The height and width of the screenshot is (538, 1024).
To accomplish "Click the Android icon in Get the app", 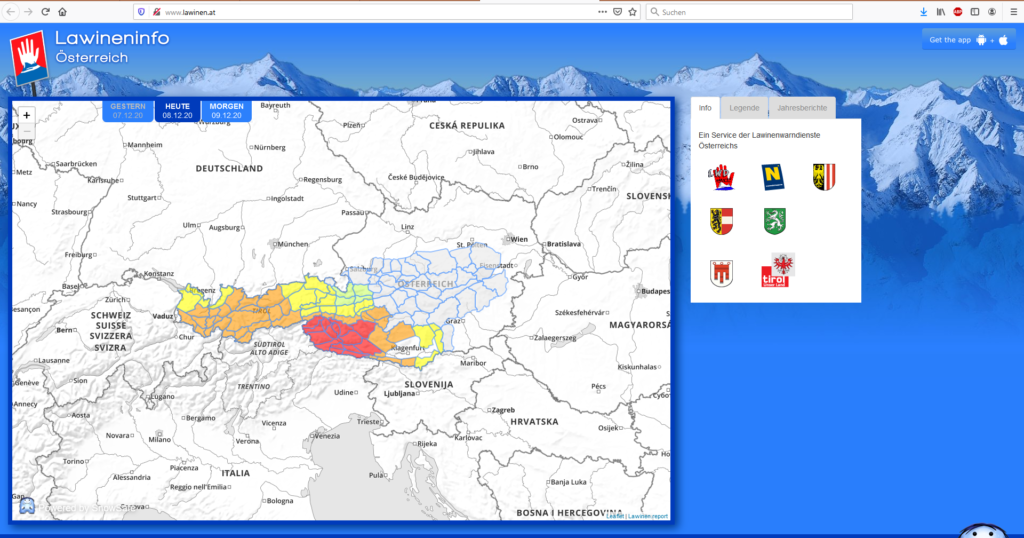I will coord(981,40).
